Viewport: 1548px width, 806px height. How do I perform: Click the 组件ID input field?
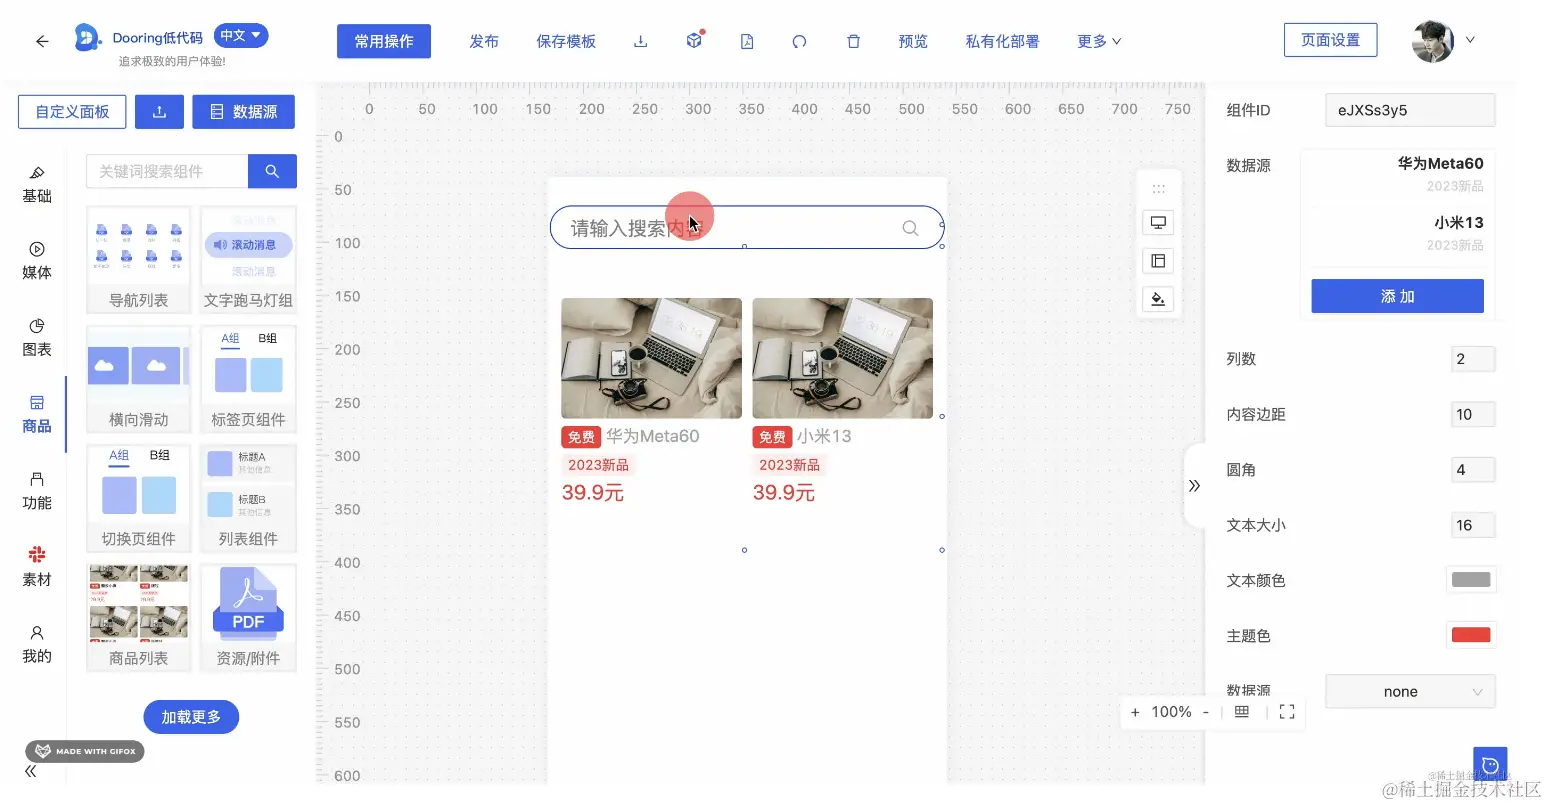(x=1410, y=110)
